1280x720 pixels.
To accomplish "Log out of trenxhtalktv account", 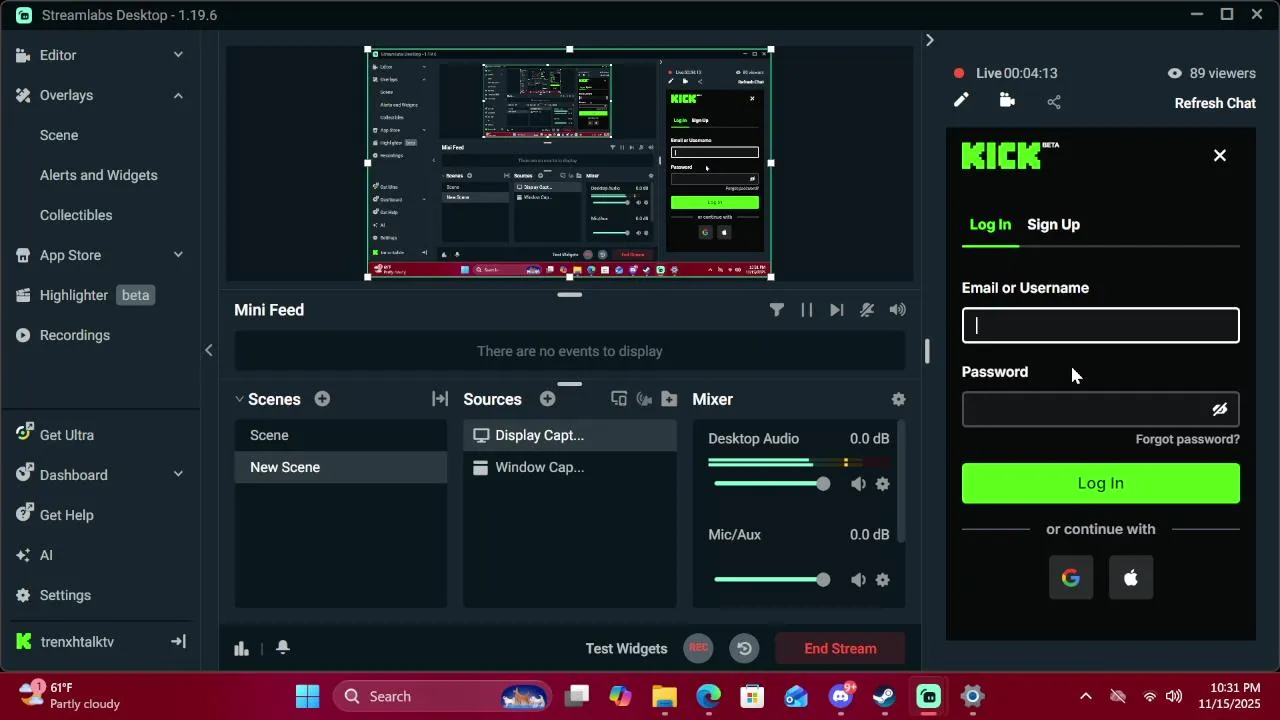I will (178, 642).
